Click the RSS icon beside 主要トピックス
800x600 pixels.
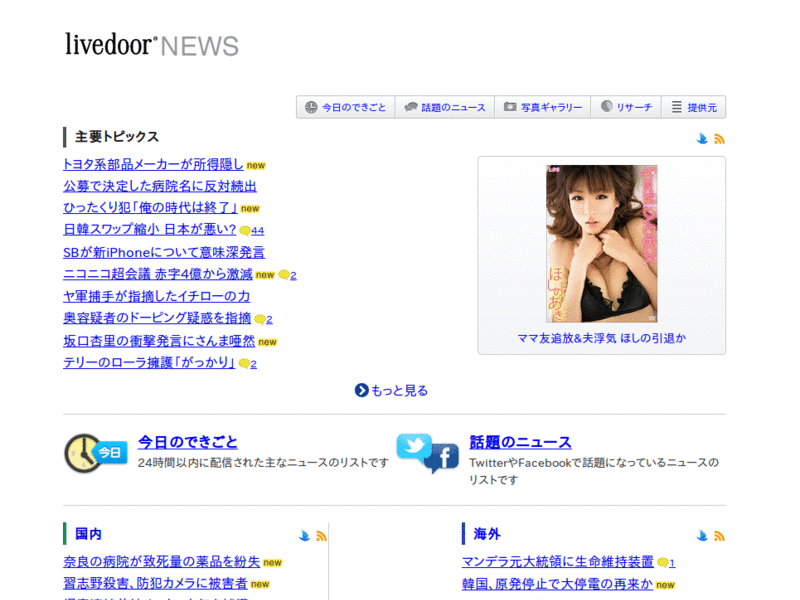coord(719,139)
